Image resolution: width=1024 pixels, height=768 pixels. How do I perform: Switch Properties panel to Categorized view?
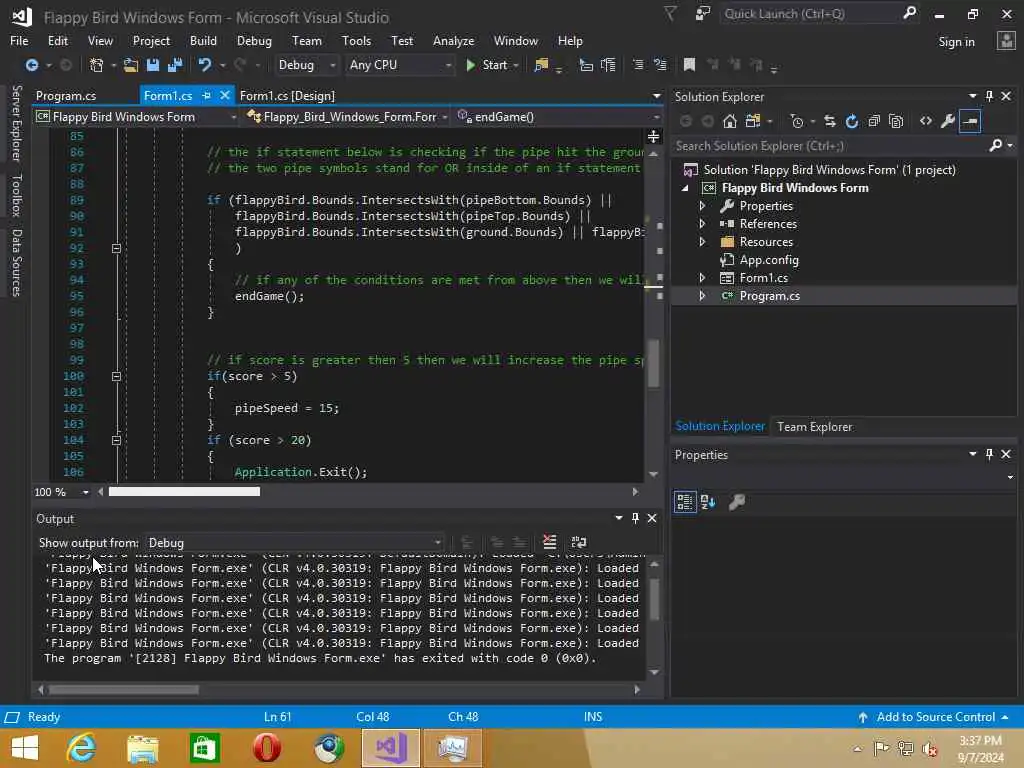(x=684, y=502)
